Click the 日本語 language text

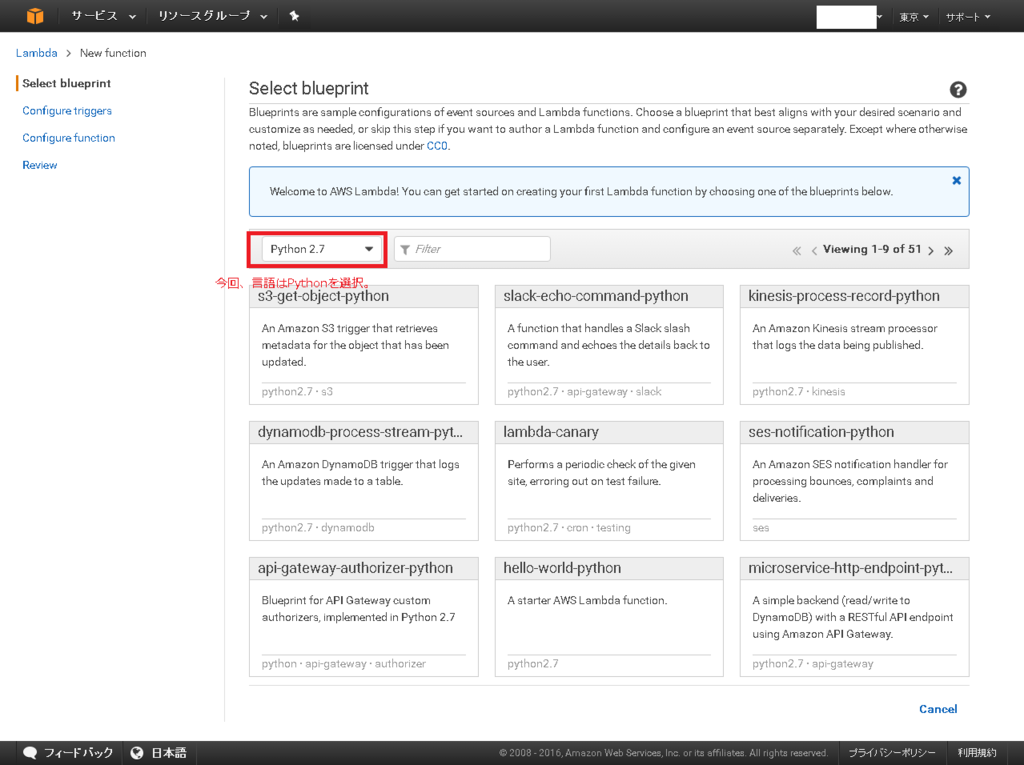168,753
